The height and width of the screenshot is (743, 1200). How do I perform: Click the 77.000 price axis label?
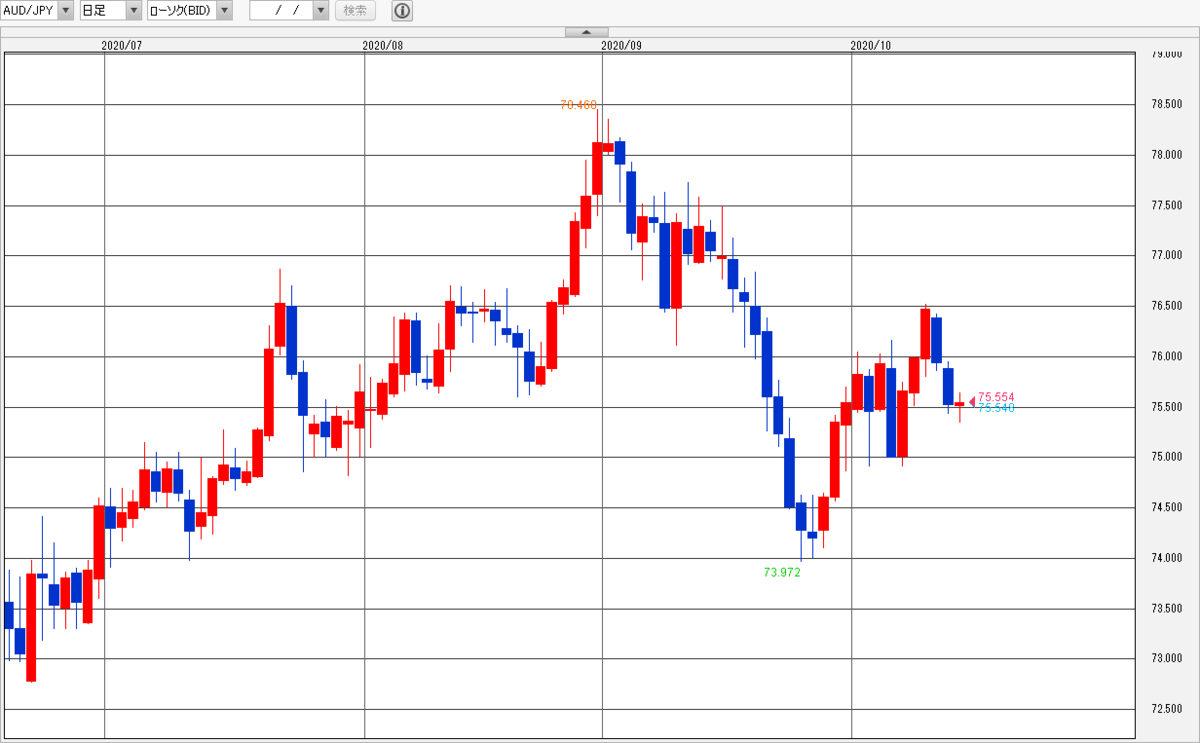pos(1167,256)
